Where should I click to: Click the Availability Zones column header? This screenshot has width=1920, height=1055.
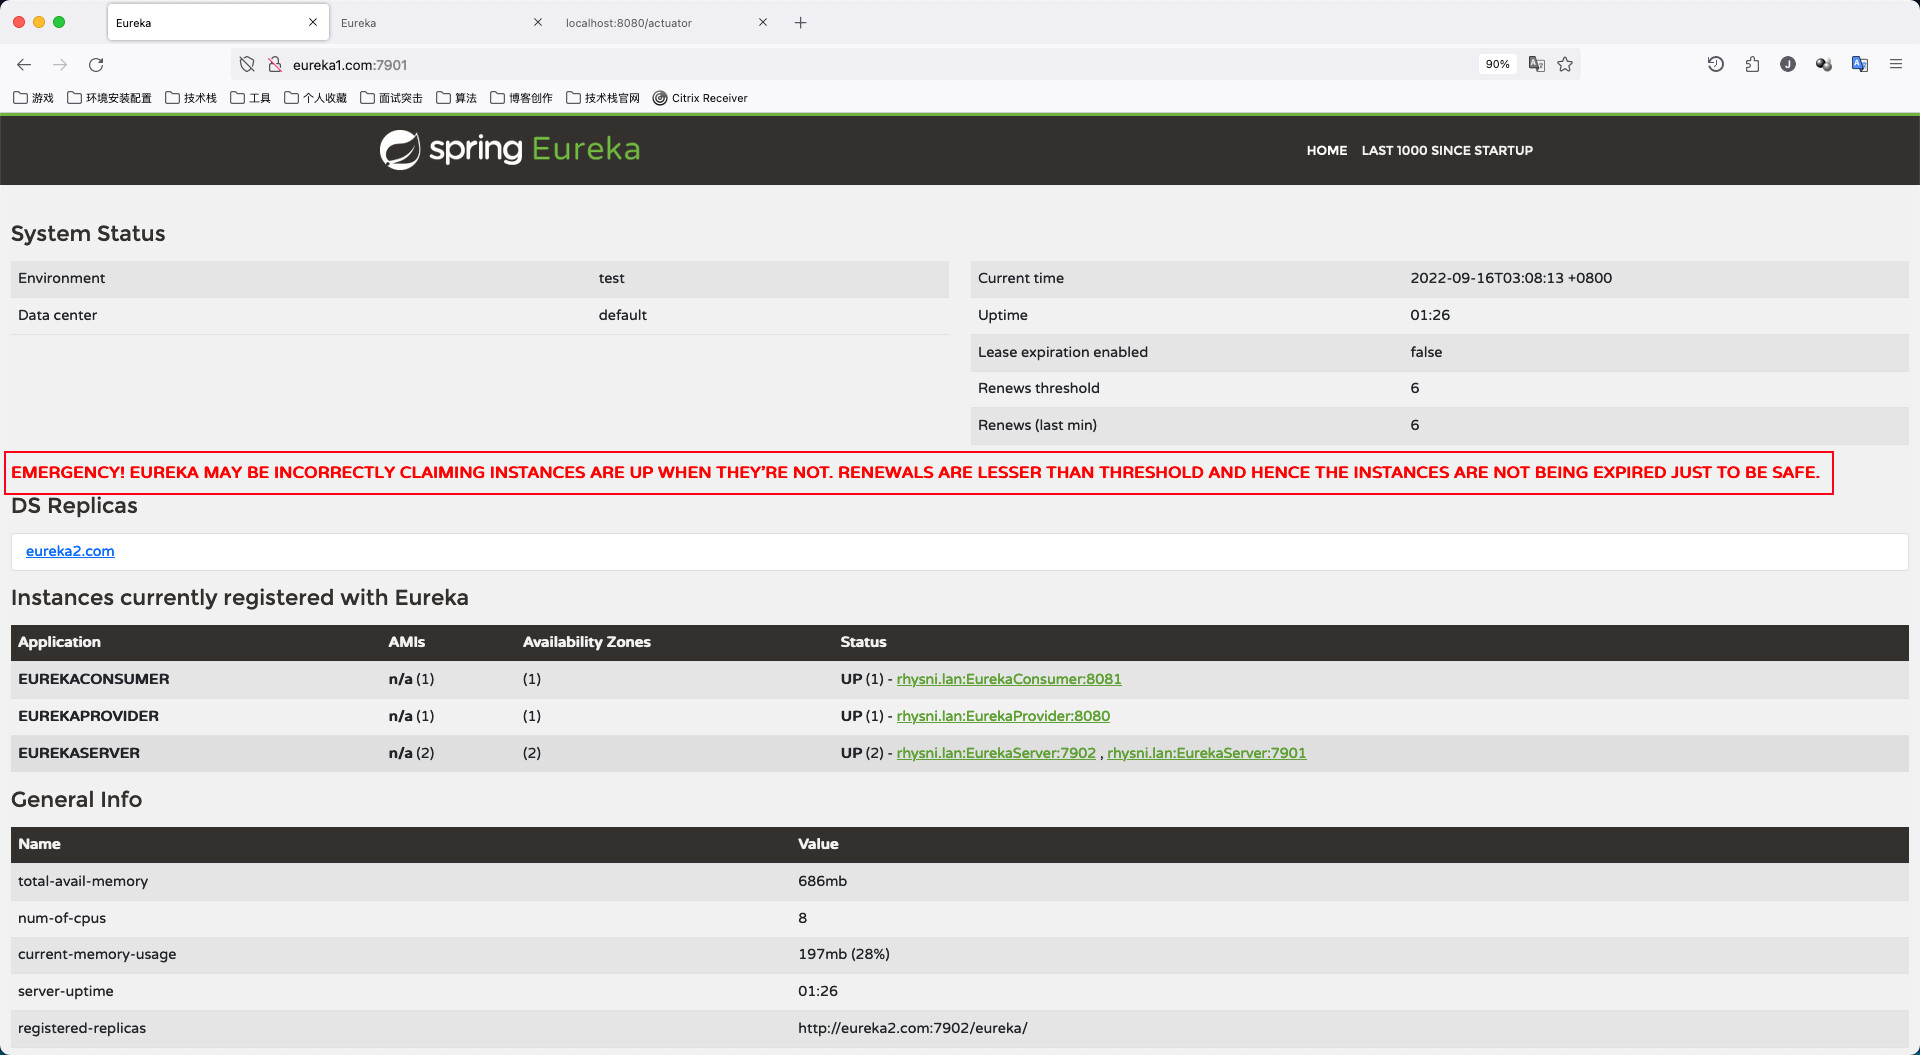[587, 642]
